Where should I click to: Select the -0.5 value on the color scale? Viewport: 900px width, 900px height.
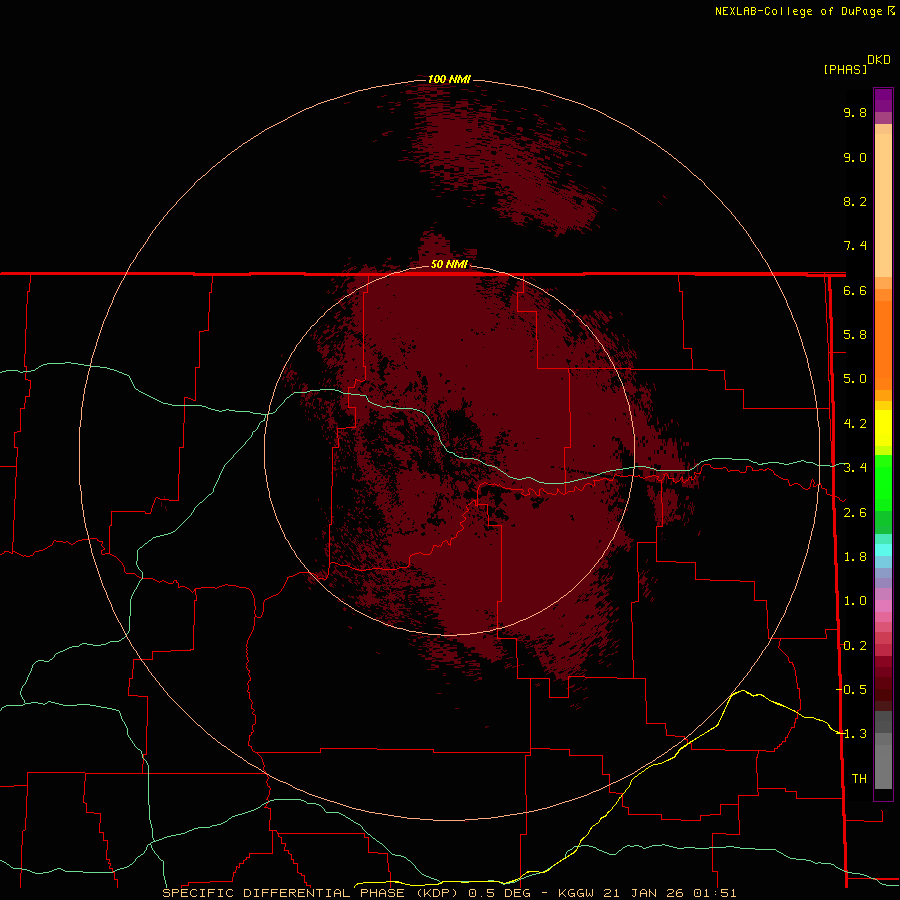(852, 690)
